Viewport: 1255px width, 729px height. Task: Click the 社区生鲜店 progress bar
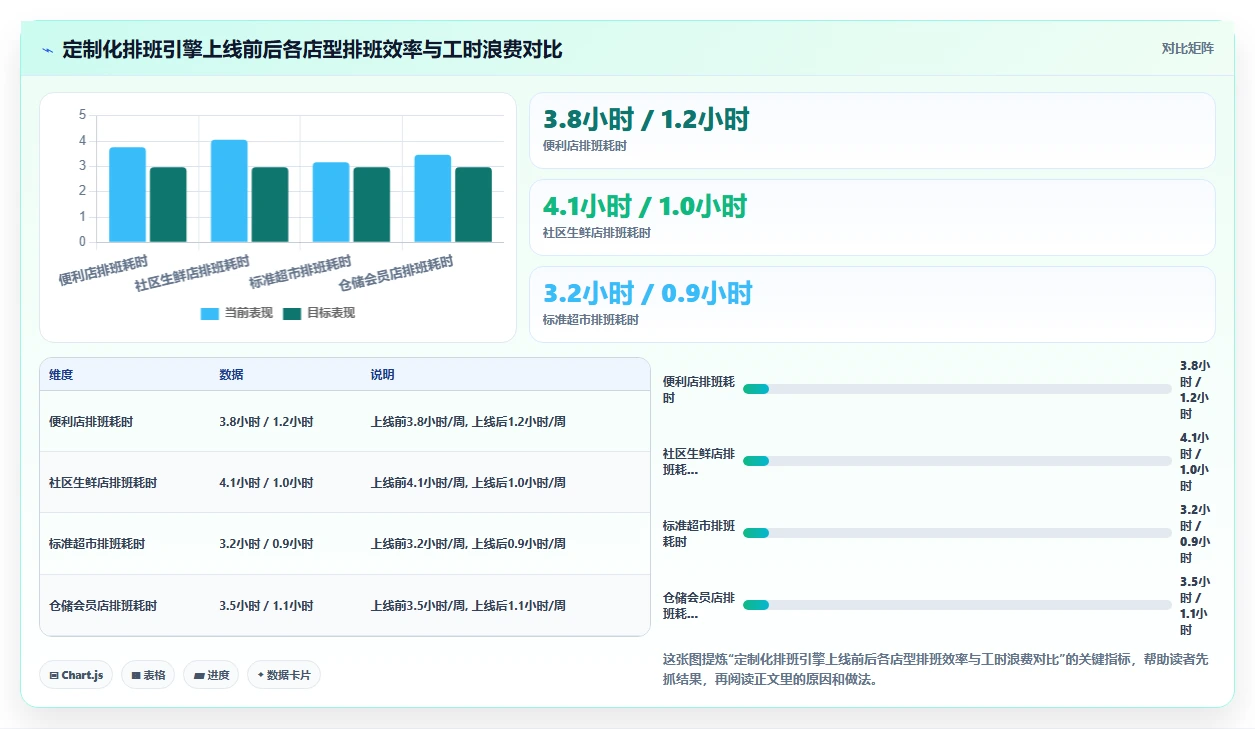coord(957,461)
